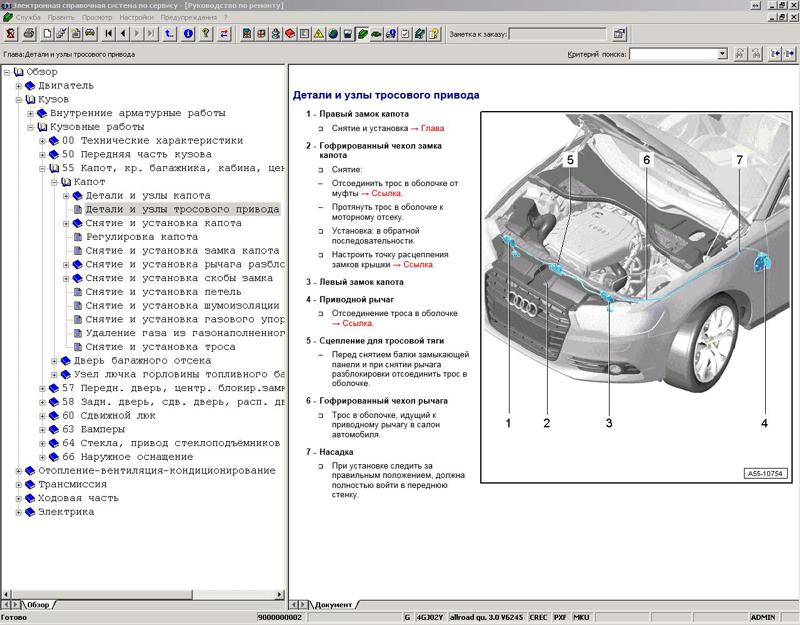Expand 63 Бамперы tree node

[42, 430]
